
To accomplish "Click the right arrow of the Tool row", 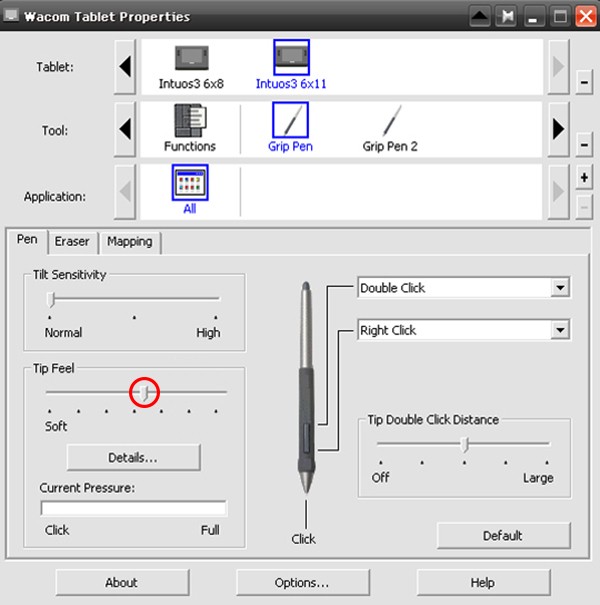I will [x=558, y=129].
